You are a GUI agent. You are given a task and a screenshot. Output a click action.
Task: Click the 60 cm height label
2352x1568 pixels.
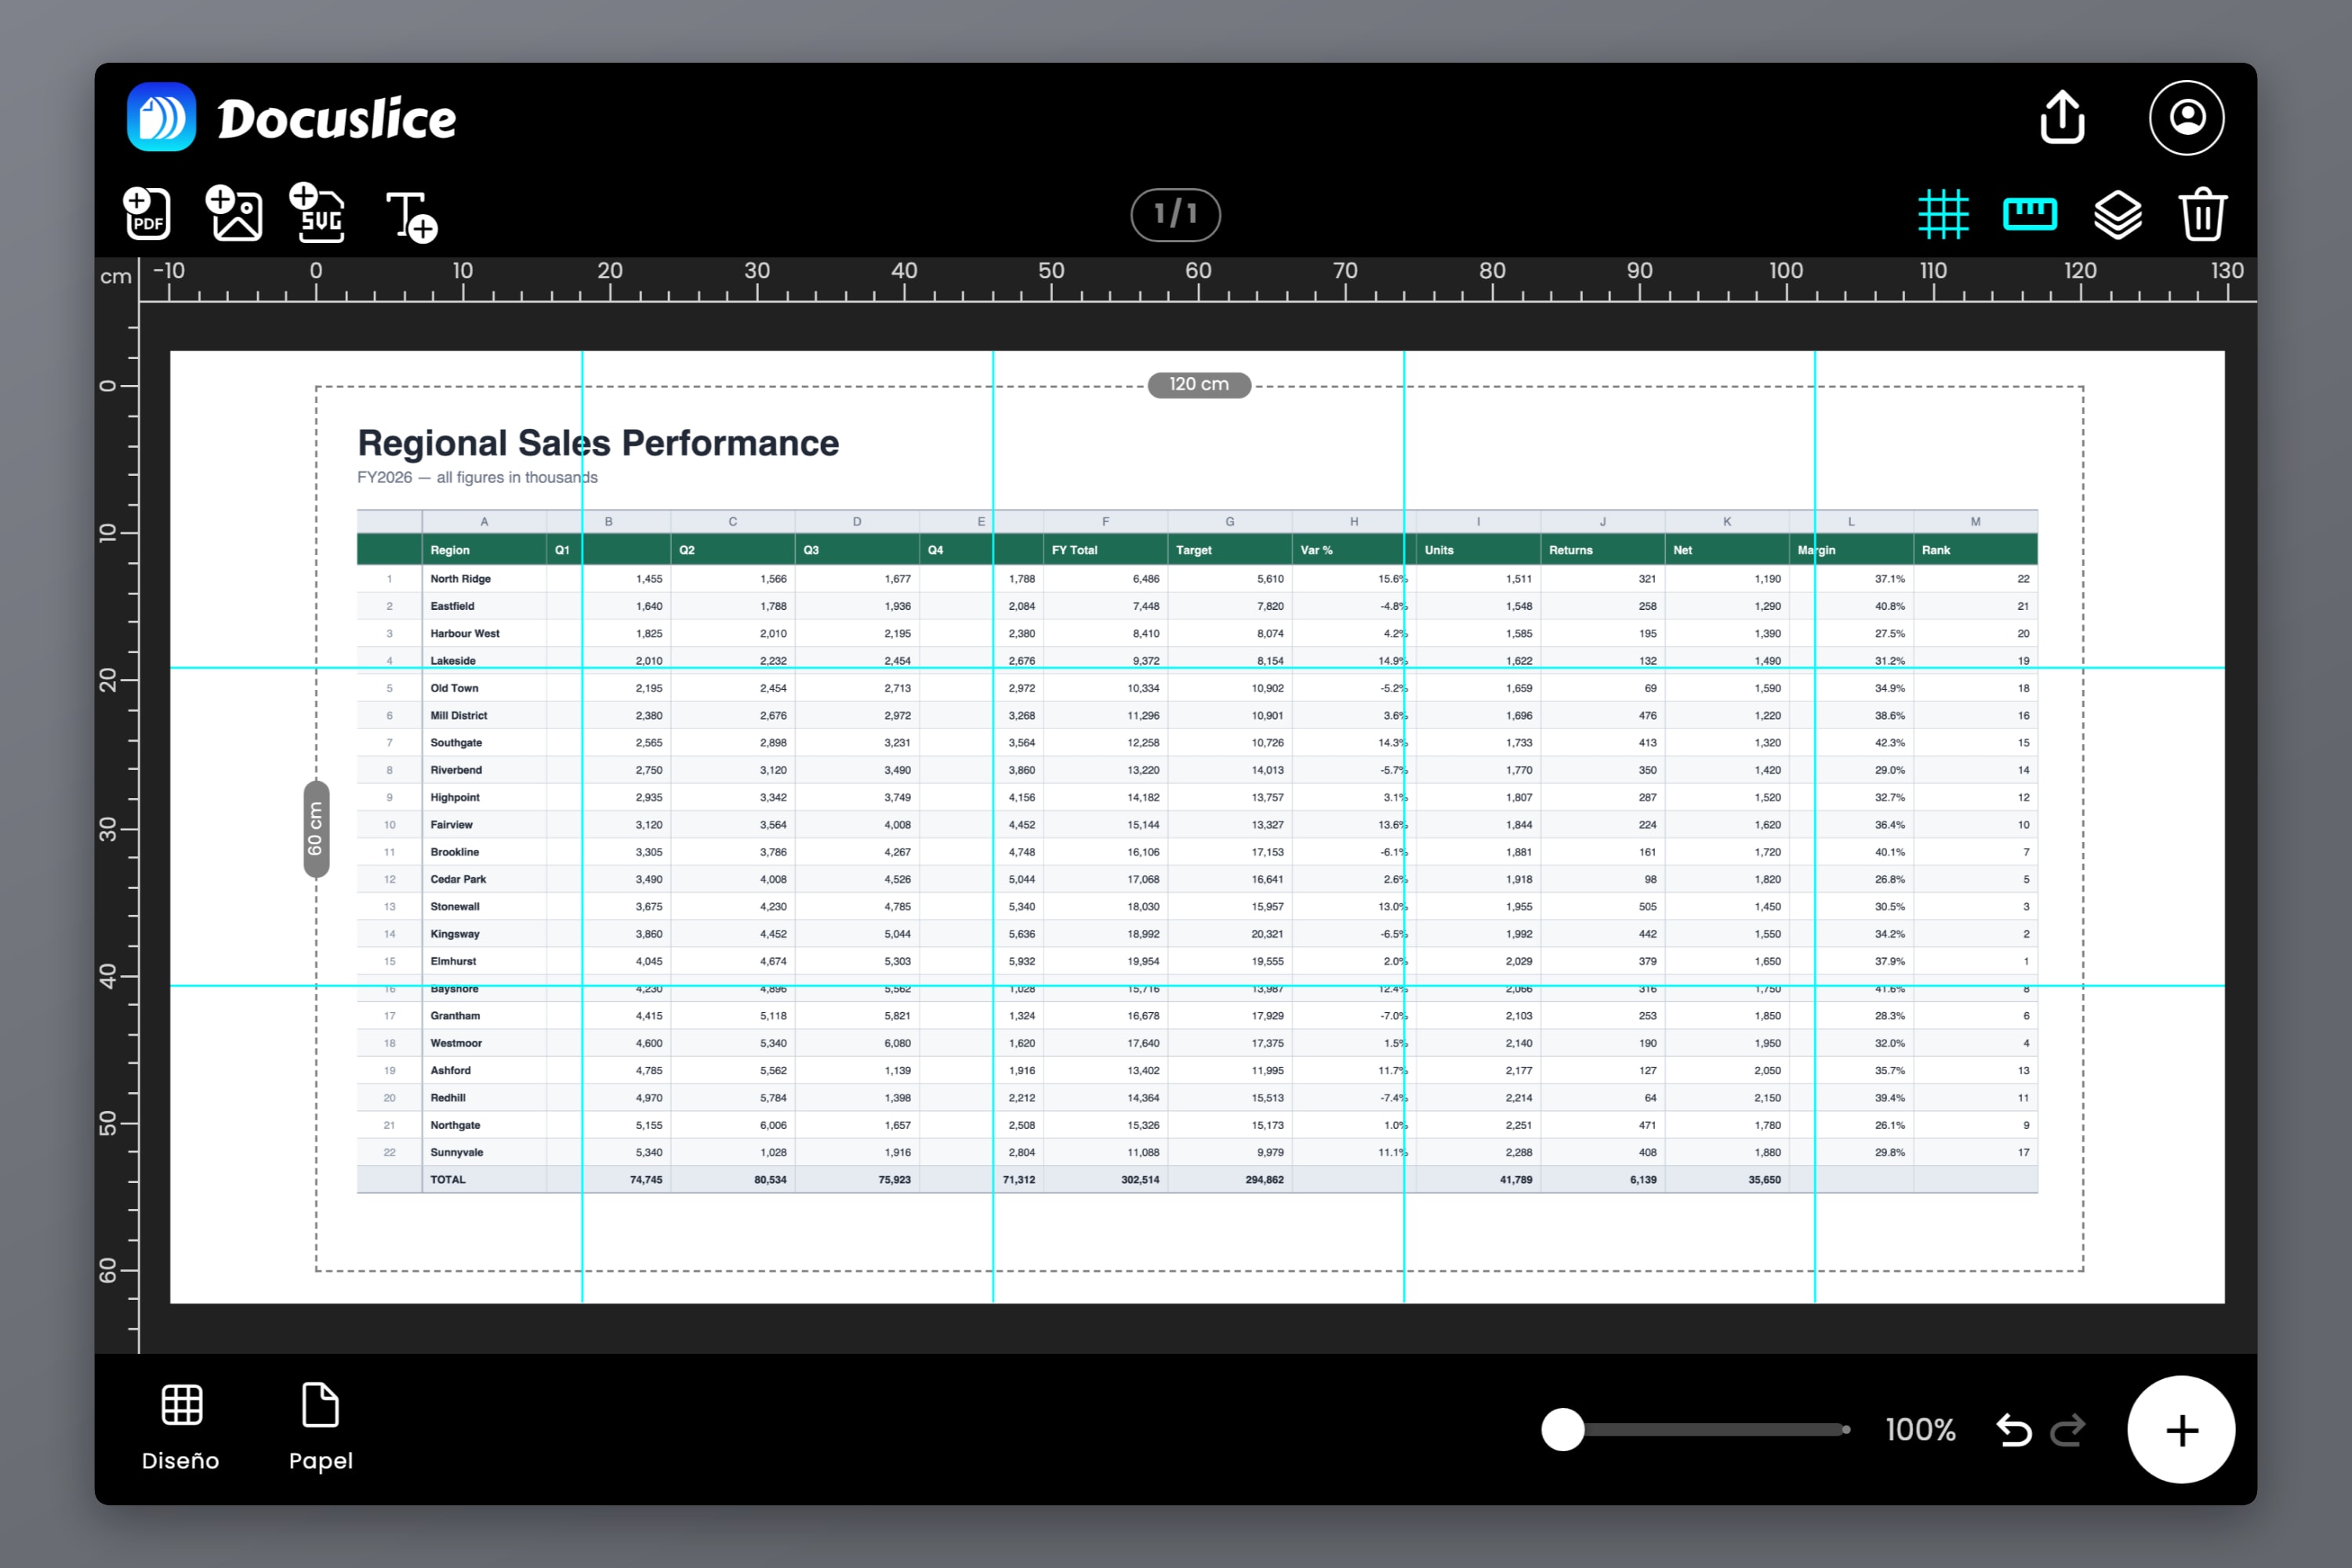316,829
